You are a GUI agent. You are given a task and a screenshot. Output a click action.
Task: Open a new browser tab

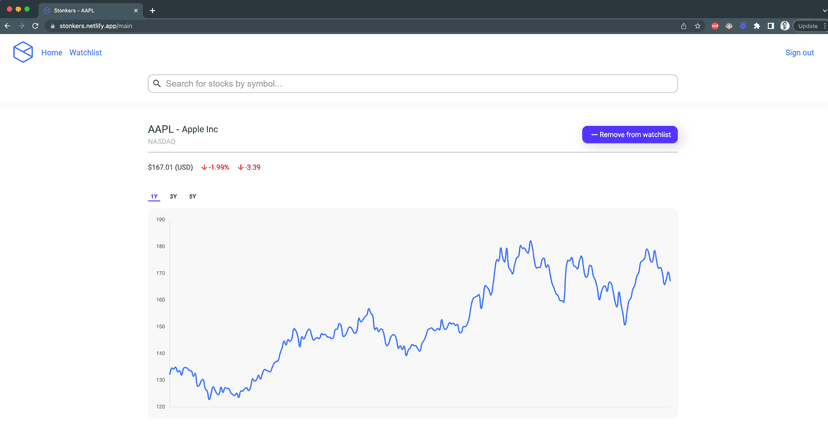(x=153, y=10)
